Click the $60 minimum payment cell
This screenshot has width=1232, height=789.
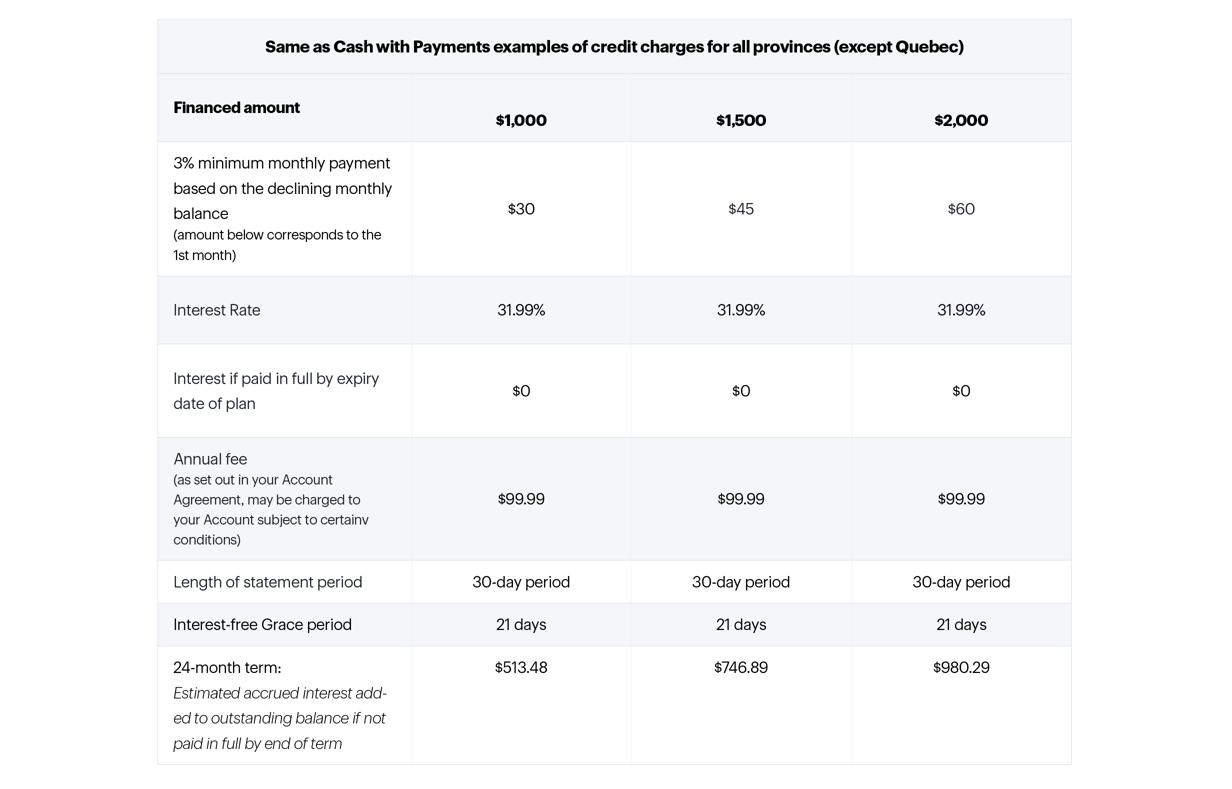[x=961, y=209]
